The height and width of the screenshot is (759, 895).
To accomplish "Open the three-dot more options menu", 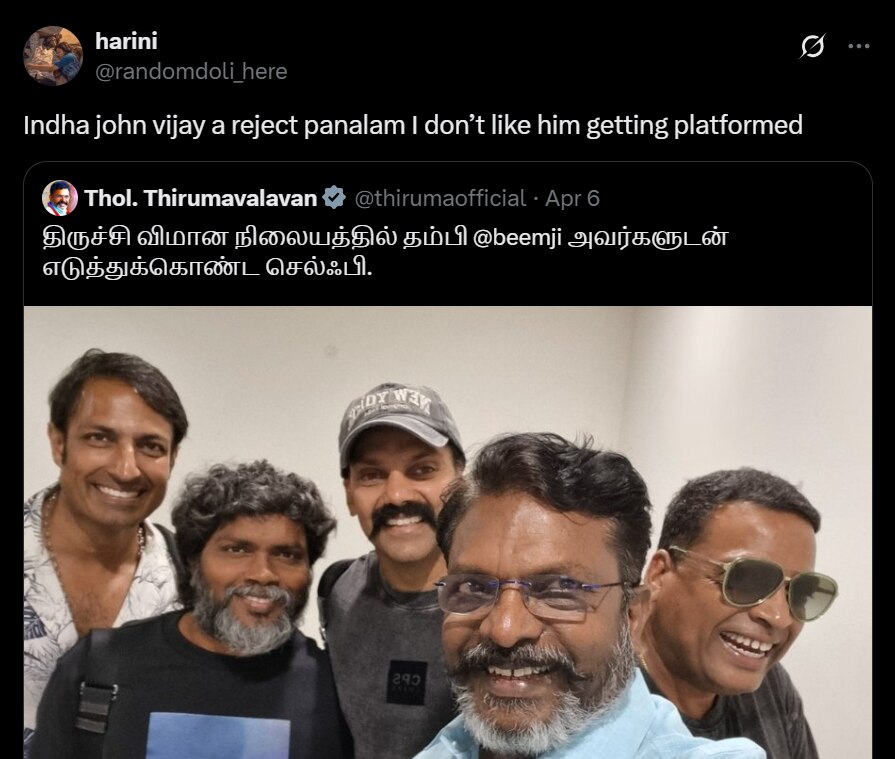I will (858, 46).
